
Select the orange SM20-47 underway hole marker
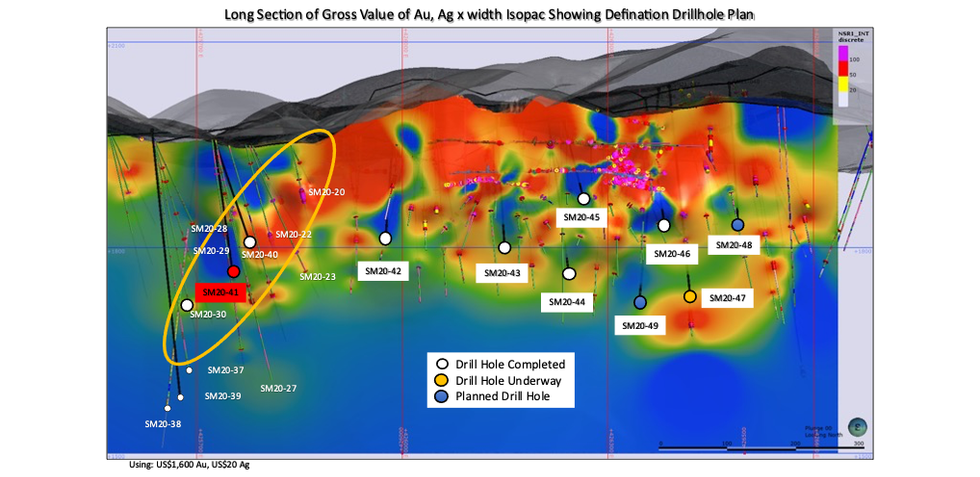690,297
